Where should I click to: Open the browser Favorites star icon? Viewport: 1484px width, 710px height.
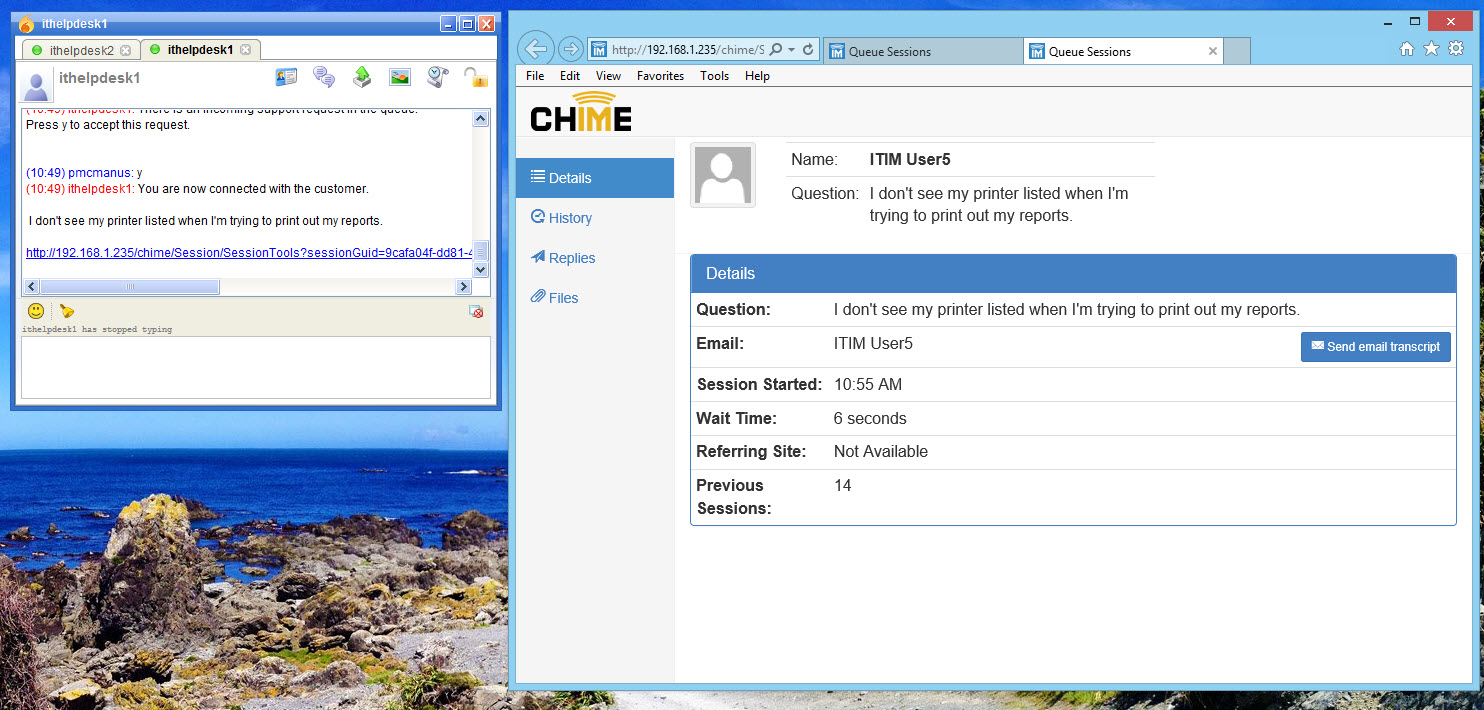click(1431, 48)
